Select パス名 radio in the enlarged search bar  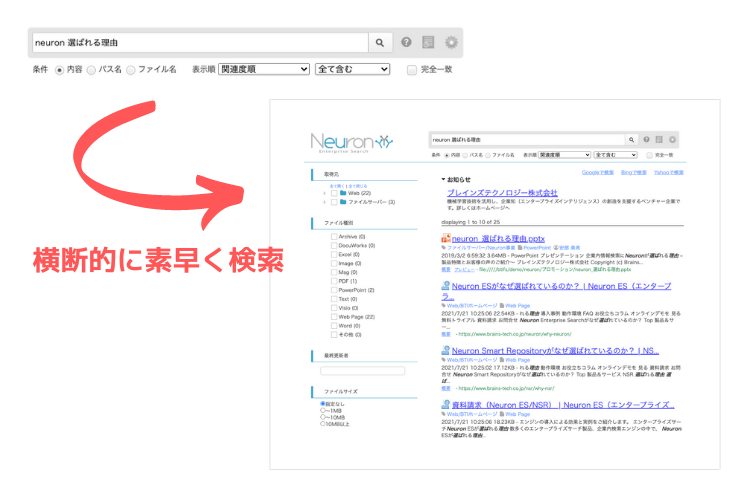tap(91, 70)
